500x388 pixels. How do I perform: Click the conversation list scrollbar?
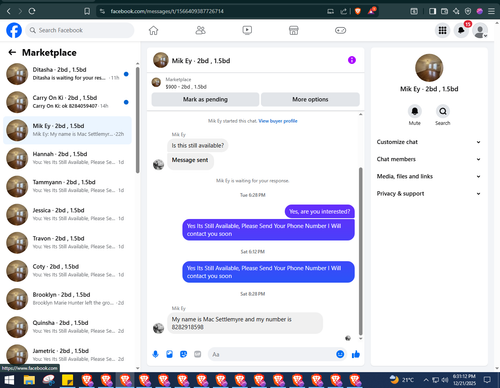click(x=138, y=120)
